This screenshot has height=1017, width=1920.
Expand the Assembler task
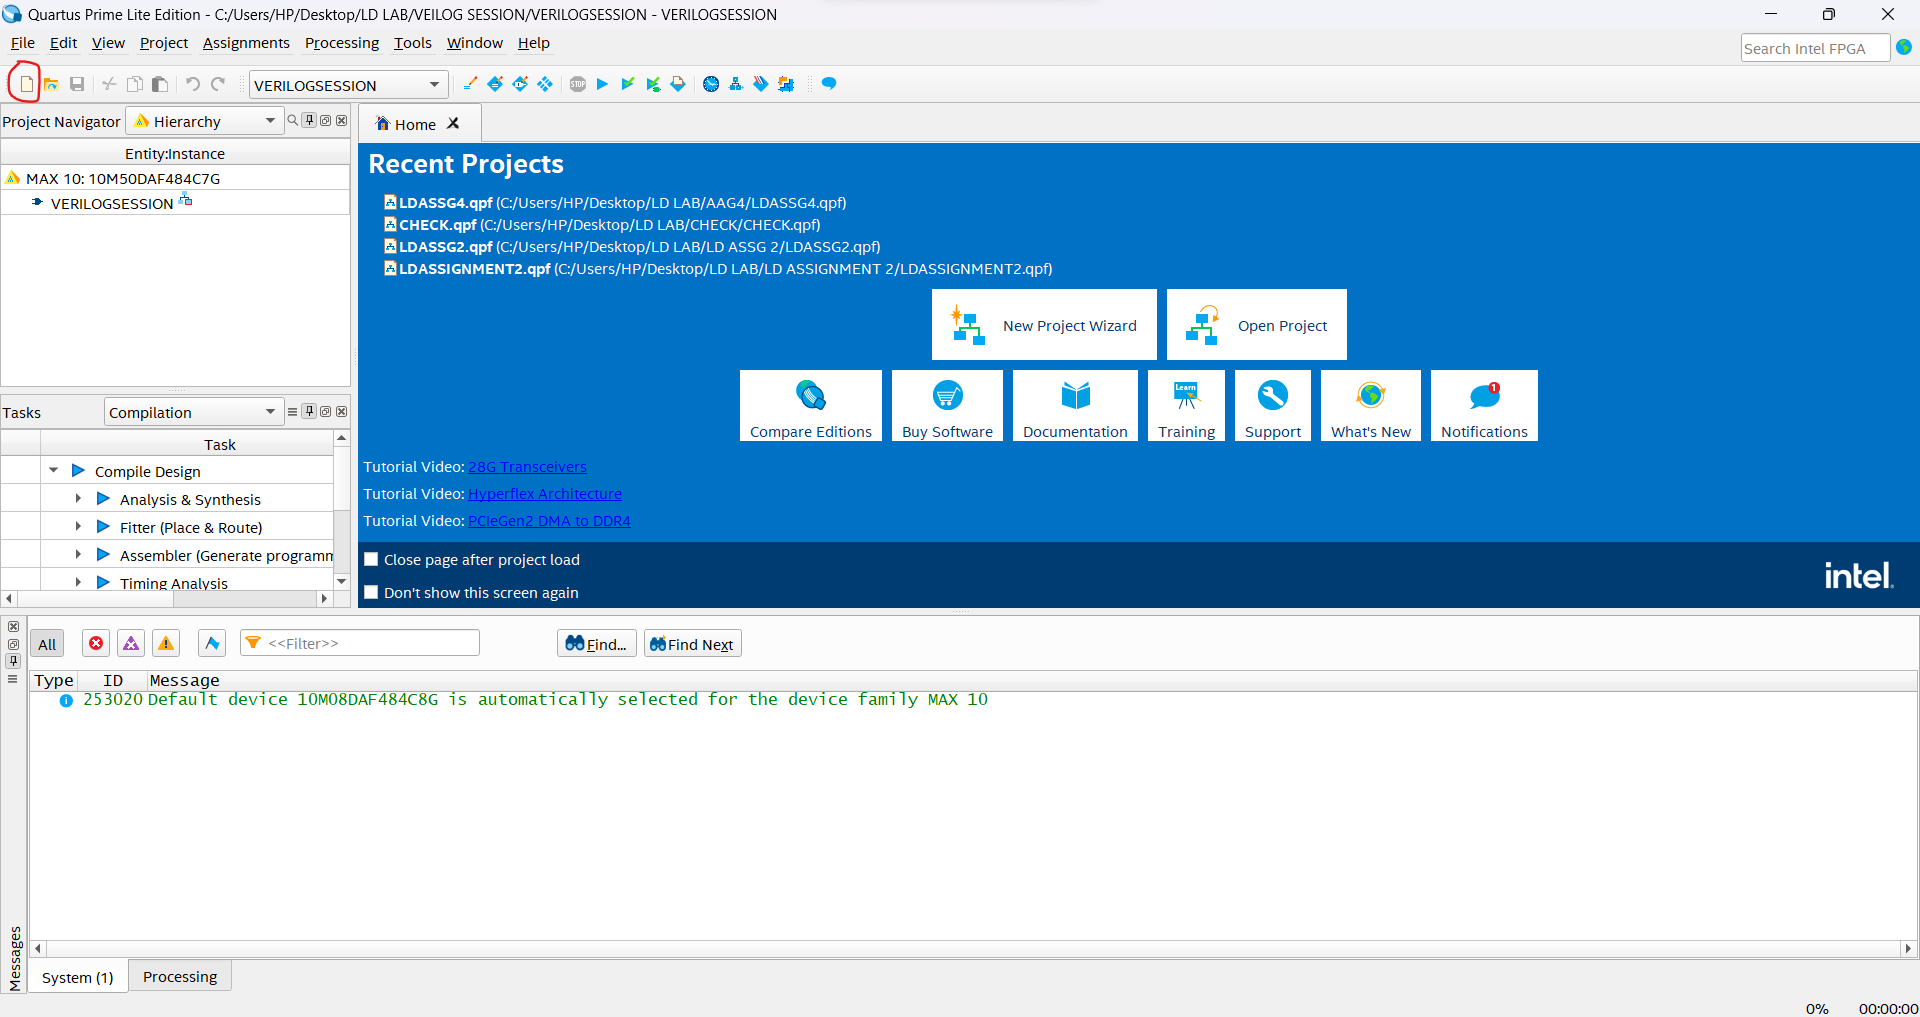point(78,554)
